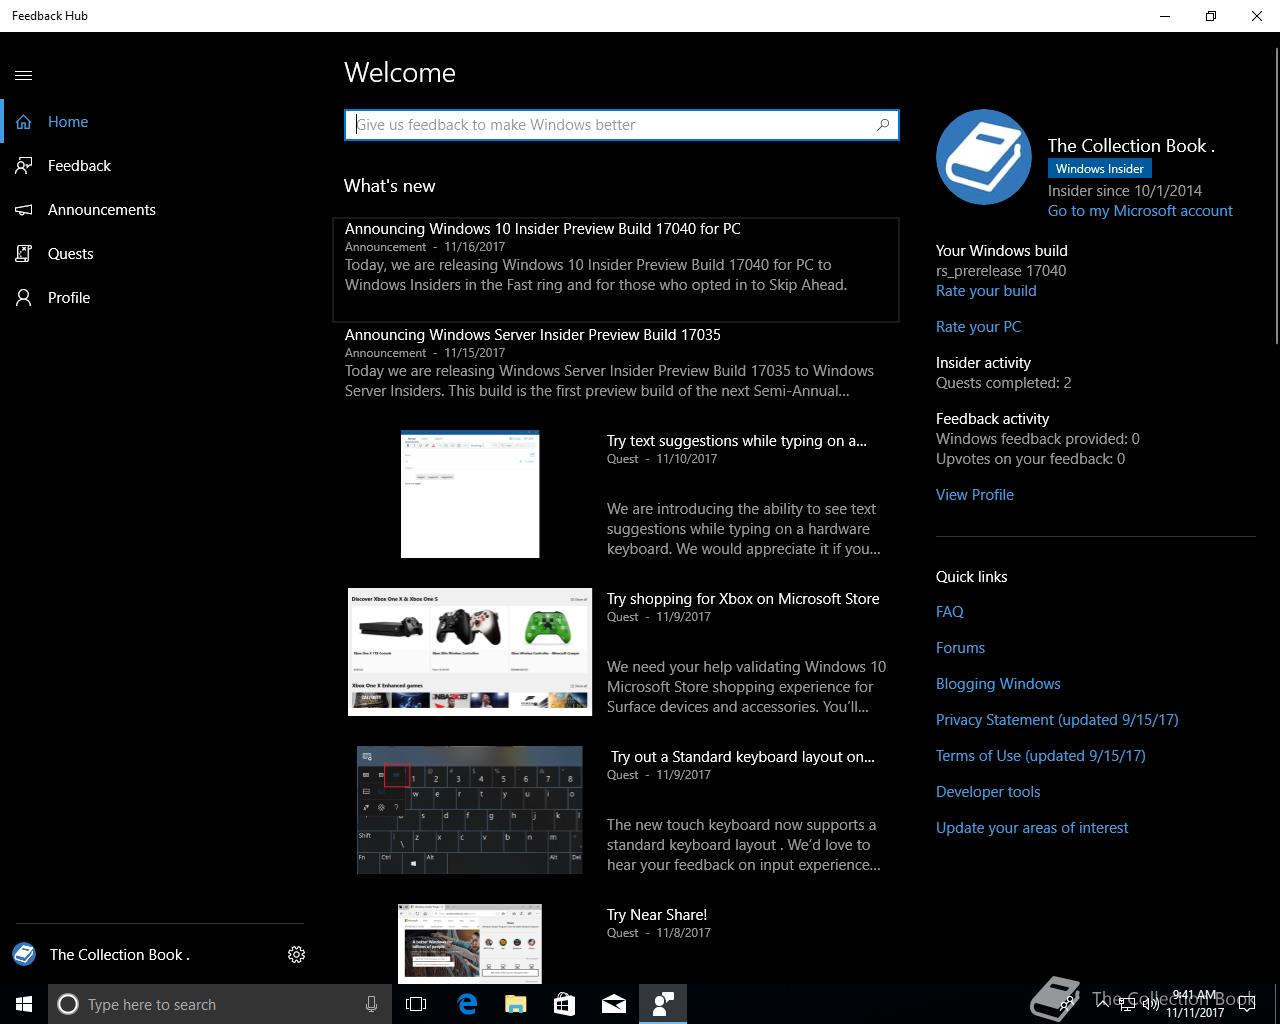Open Privacy Statement link
This screenshot has width=1280, height=1024.
1057,720
